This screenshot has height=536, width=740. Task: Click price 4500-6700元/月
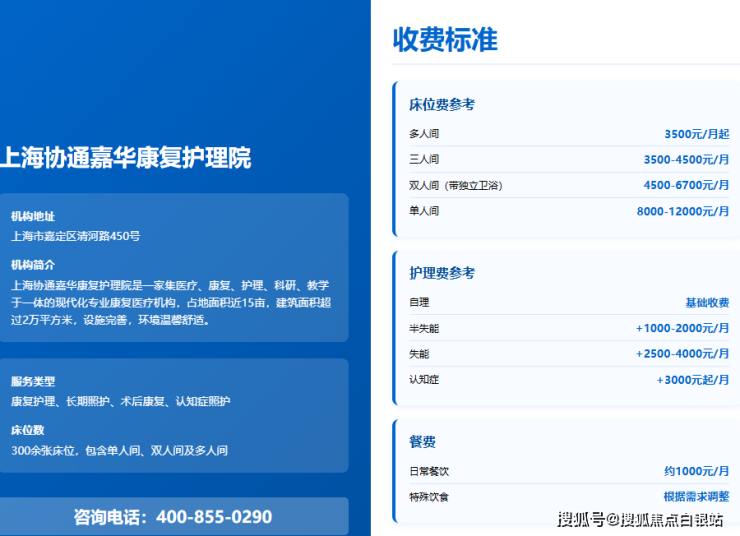686,185
